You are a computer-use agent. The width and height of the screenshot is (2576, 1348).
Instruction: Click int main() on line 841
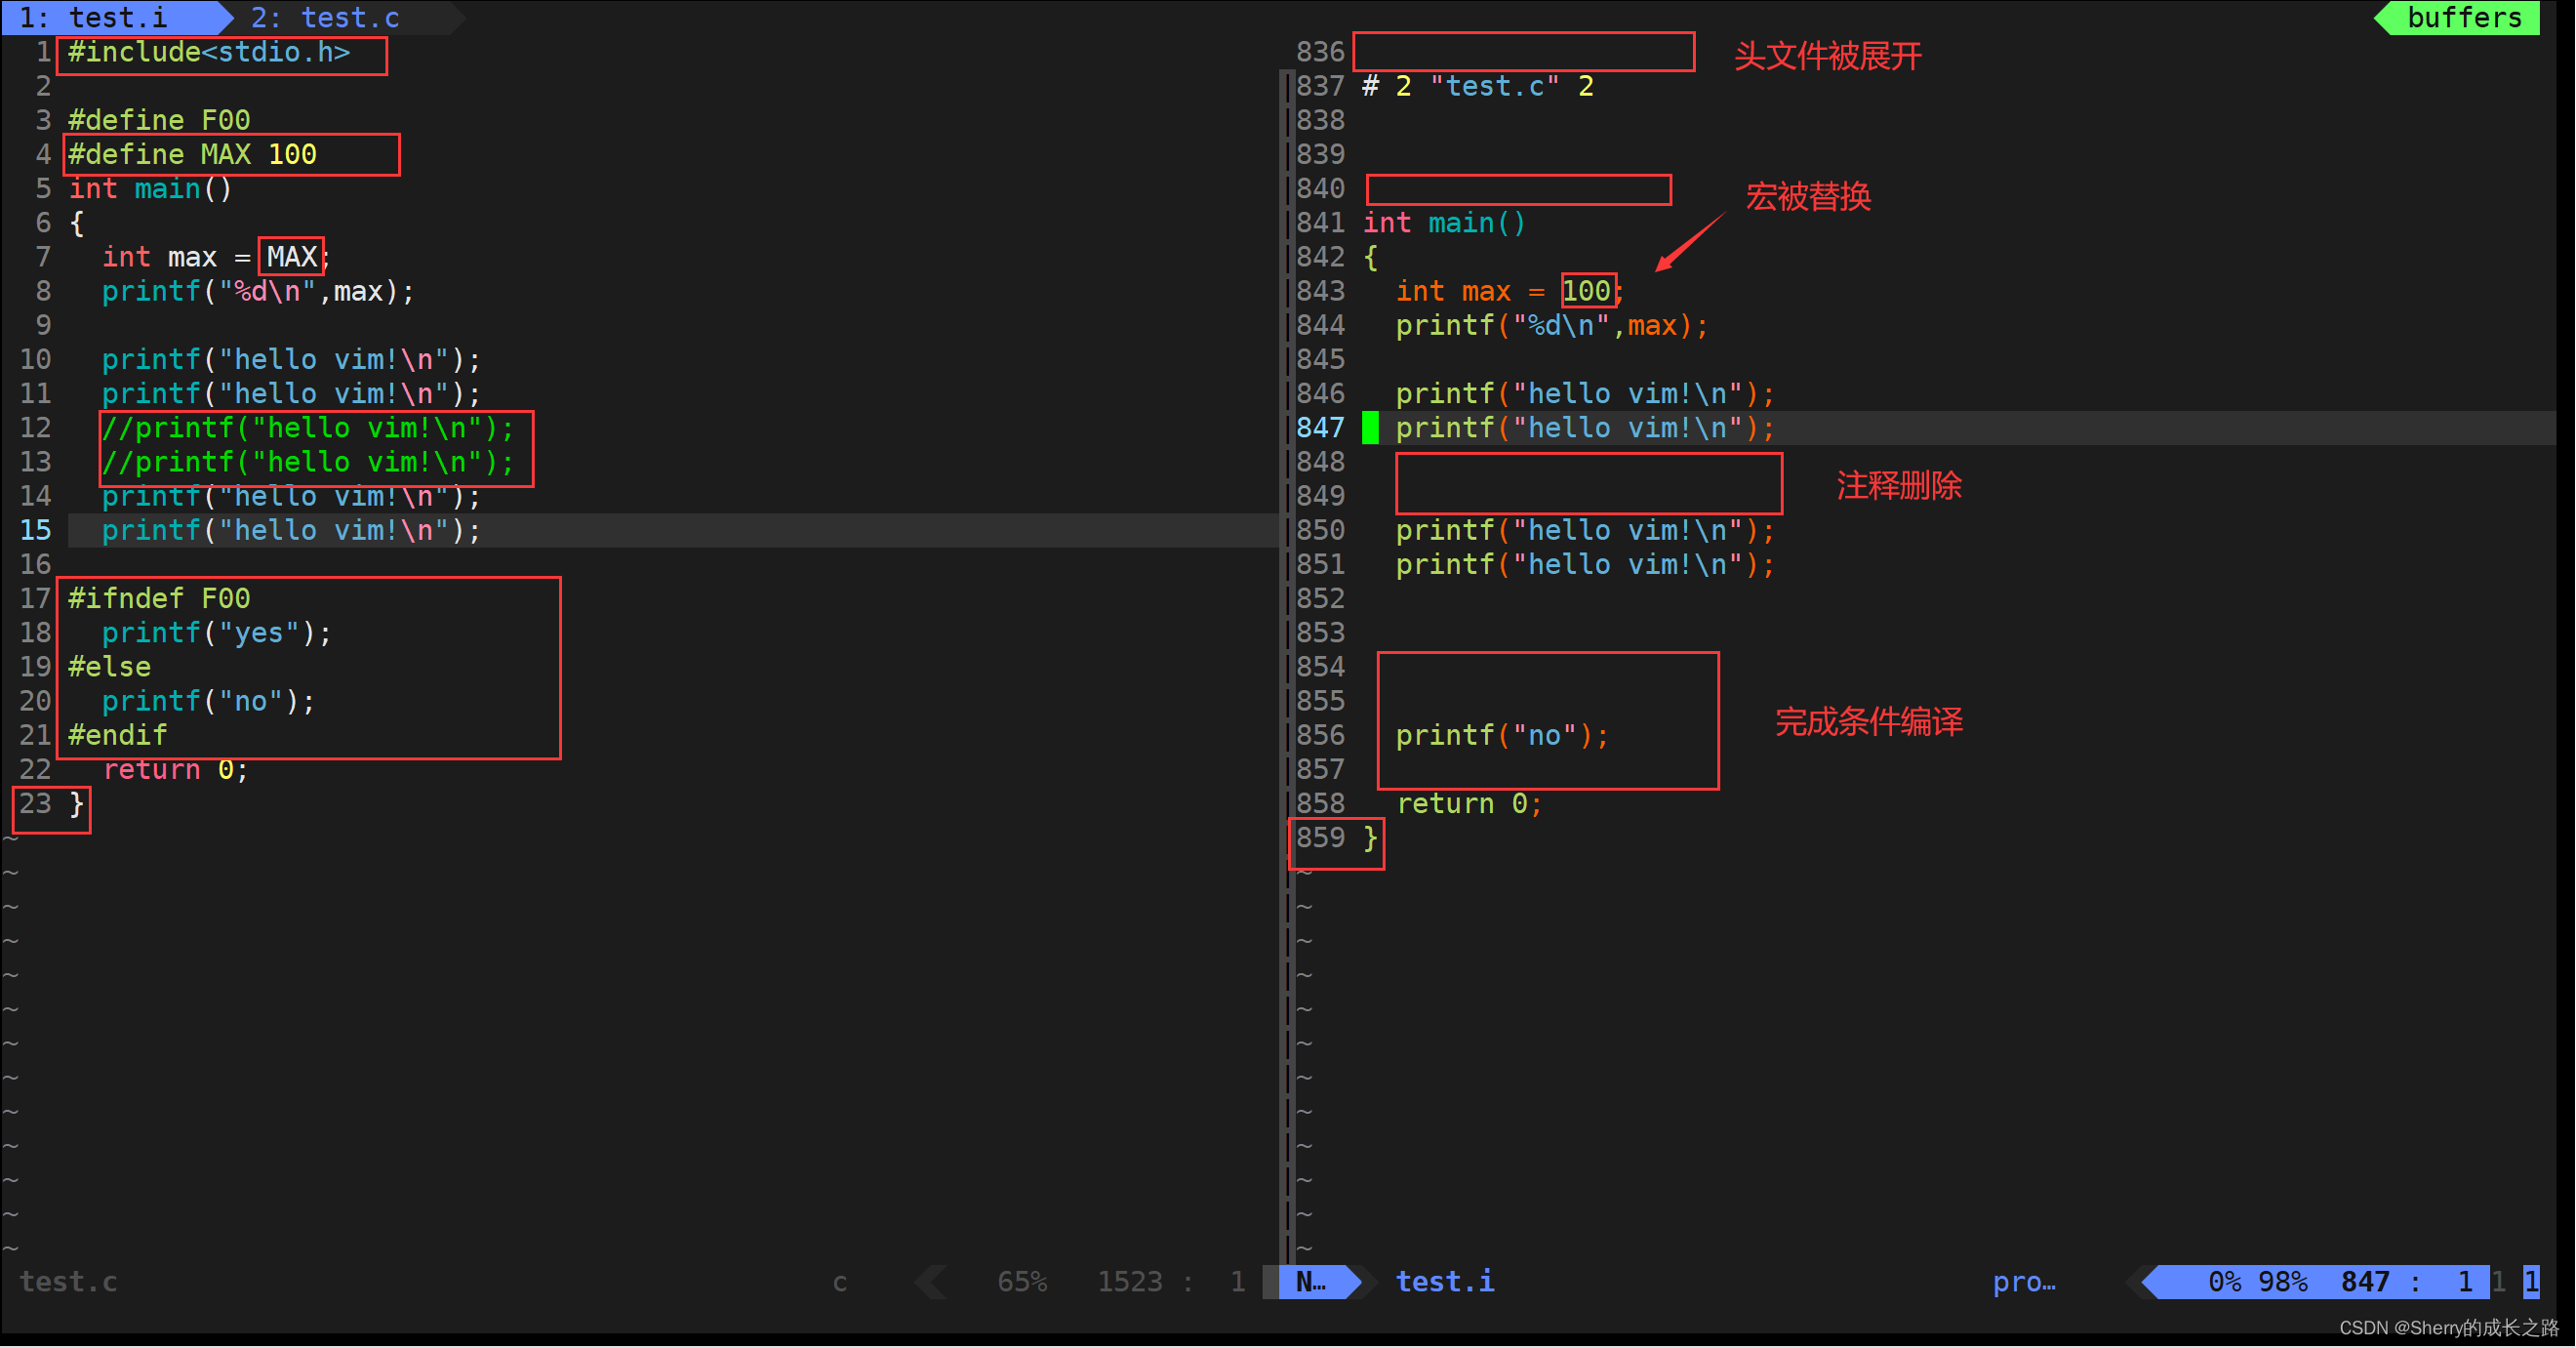(x=1445, y=222)
